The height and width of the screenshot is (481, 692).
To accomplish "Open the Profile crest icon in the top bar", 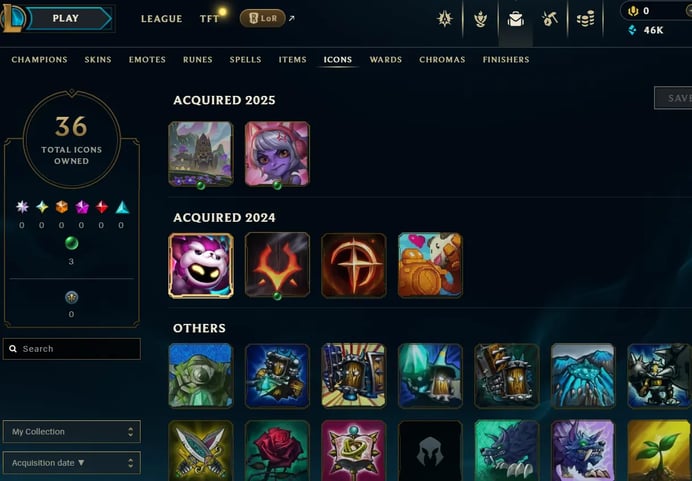I will pos(445,19).
